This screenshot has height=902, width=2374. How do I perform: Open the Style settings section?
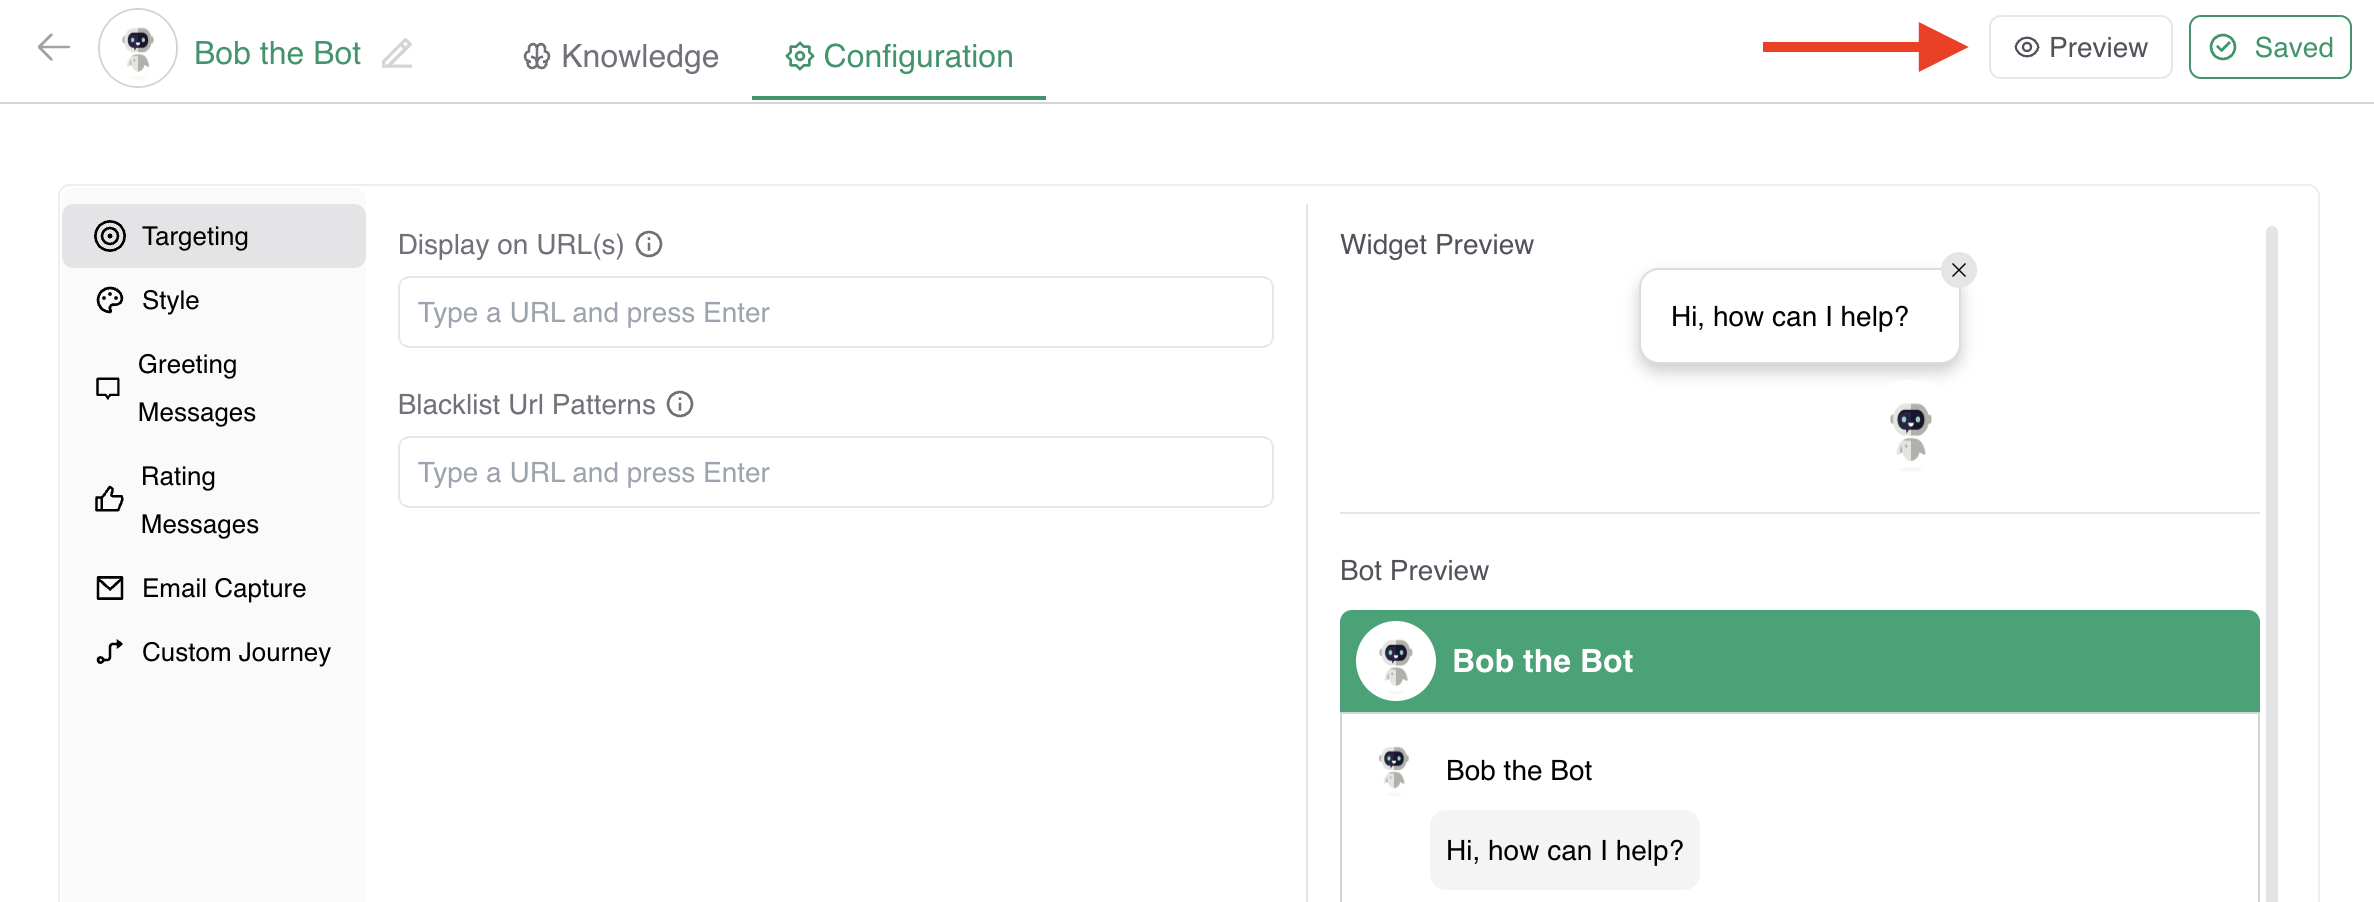(x=170, y=300)
